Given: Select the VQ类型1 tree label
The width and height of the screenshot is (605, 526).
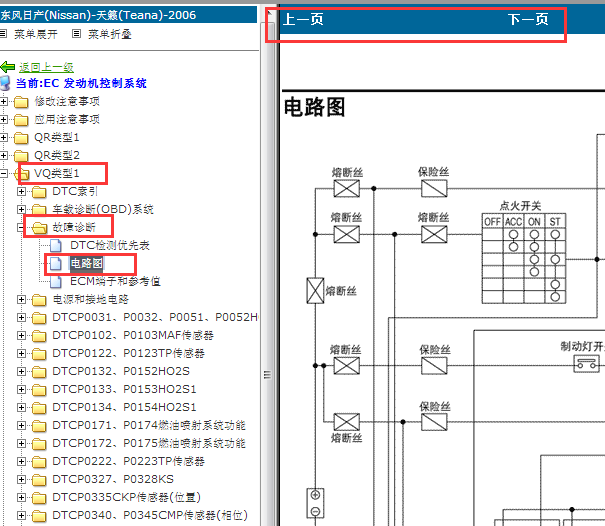Looking at the screenshot, I should coord(57,173).
